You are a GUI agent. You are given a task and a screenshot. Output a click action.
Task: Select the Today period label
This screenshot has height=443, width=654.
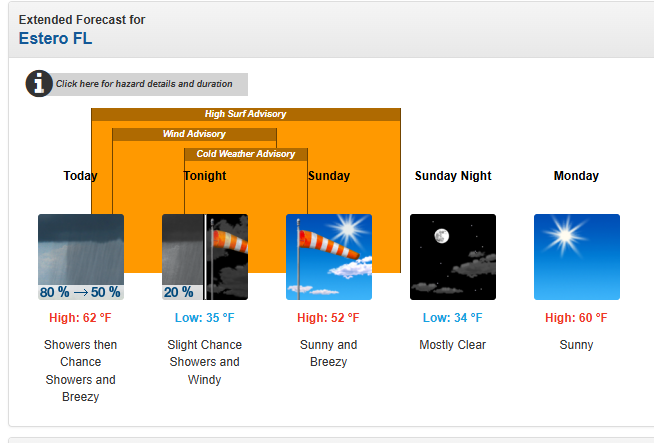[x=81, y=176]
